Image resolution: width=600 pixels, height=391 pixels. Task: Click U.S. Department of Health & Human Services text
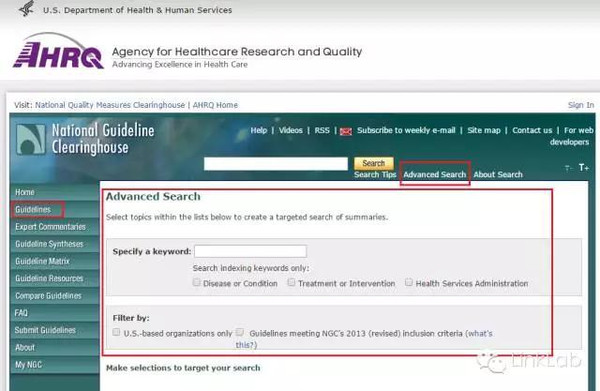(x=137, y=10)
